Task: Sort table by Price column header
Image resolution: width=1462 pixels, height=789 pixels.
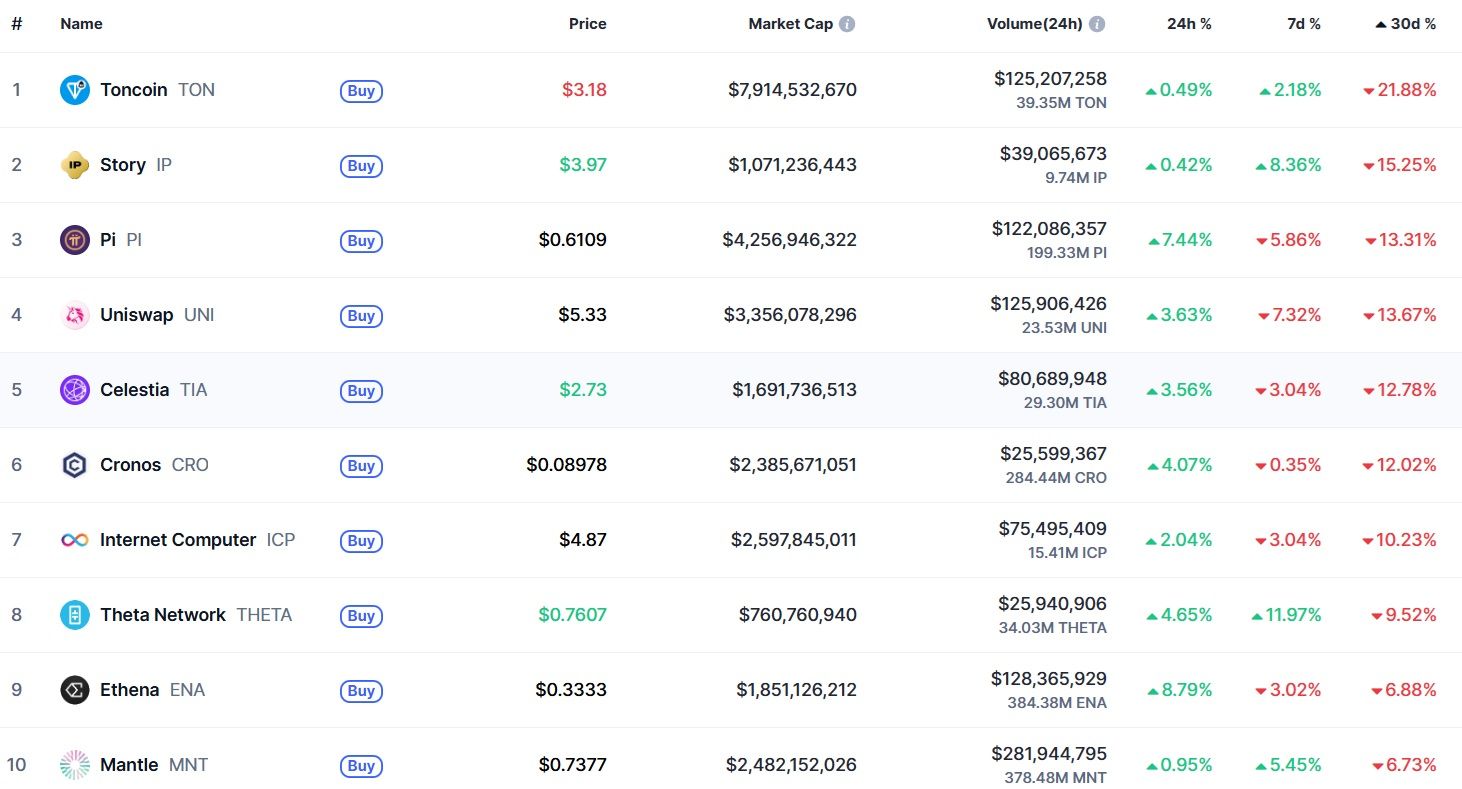Action: coord(587,24)
